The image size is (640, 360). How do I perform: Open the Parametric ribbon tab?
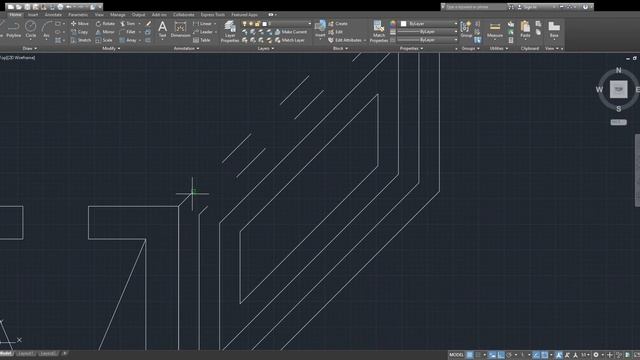(78, 15)
